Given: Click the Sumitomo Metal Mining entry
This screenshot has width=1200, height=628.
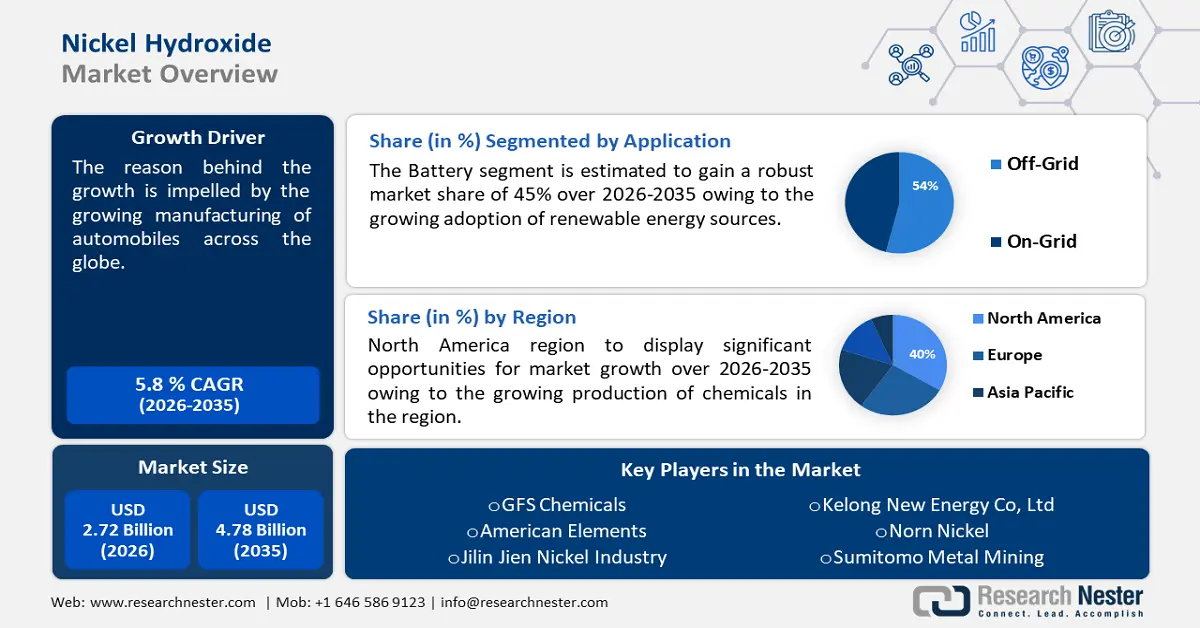Looking at the screenshot, I should point(932,557).
